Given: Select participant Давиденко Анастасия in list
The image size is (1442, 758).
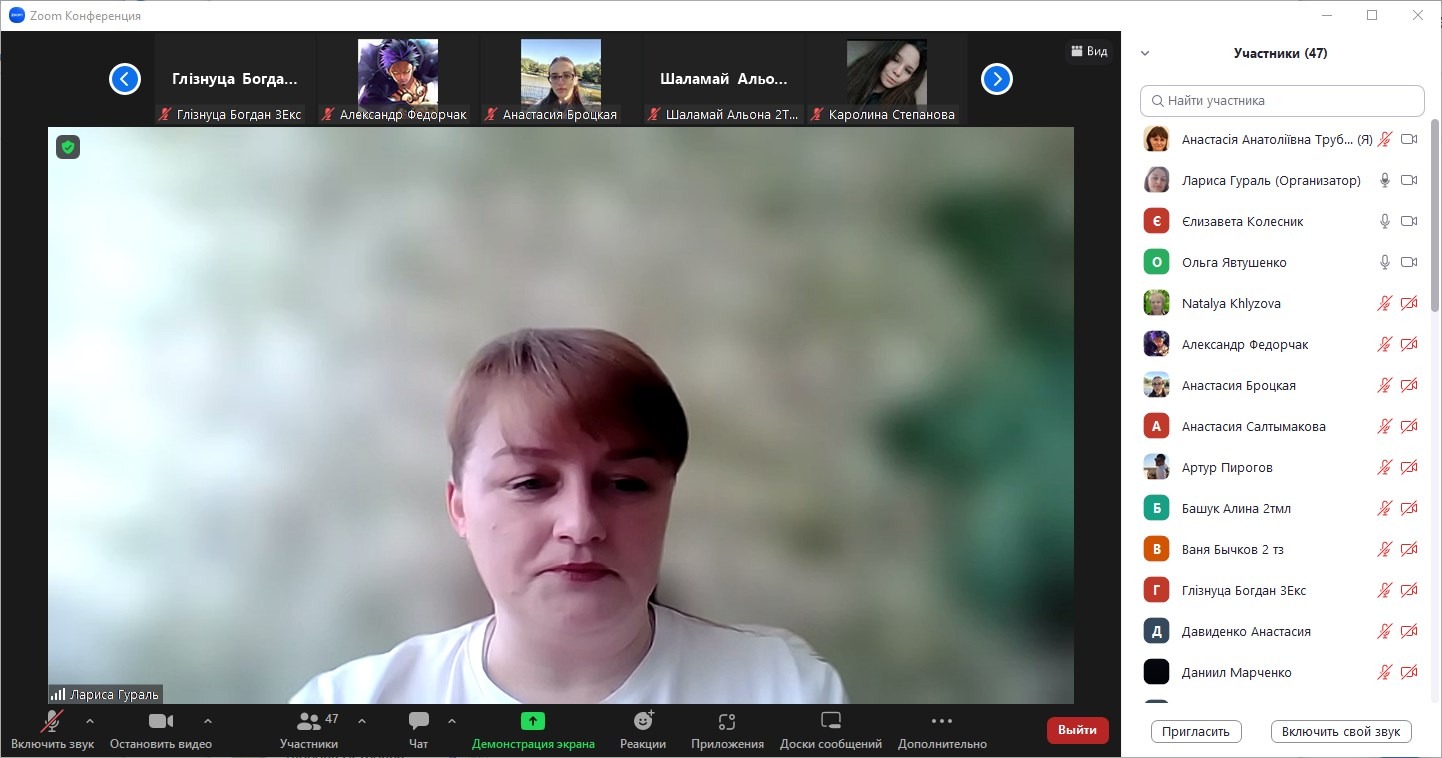Looking at the screenshot, I should pos(1282,631).
